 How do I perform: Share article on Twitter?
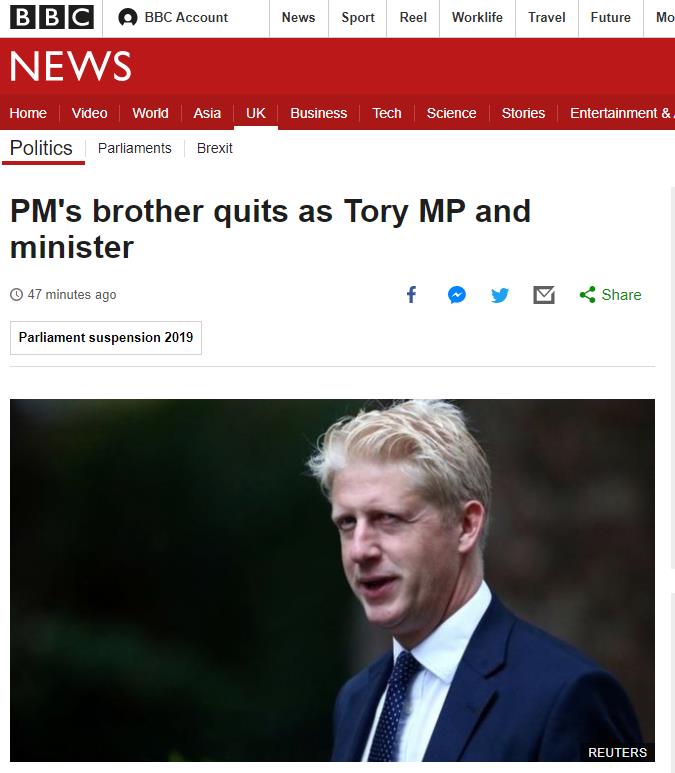point(500,295)
